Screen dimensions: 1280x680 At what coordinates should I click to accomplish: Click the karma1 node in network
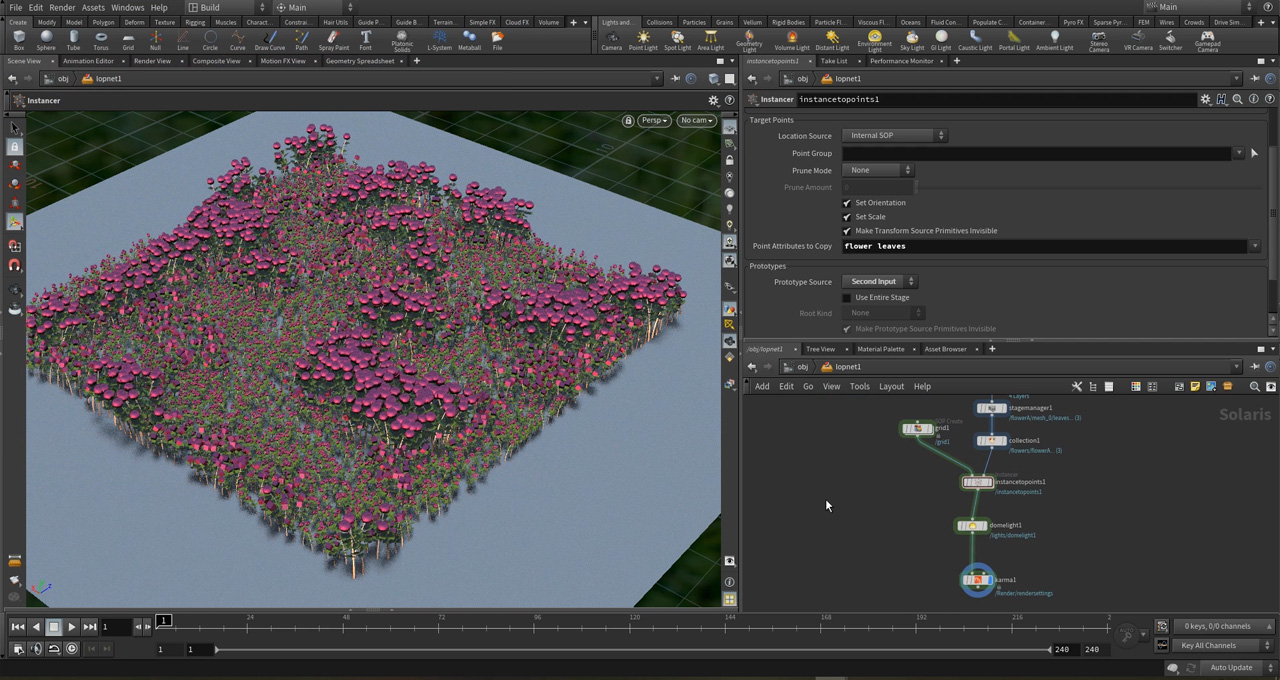point(978,580)
